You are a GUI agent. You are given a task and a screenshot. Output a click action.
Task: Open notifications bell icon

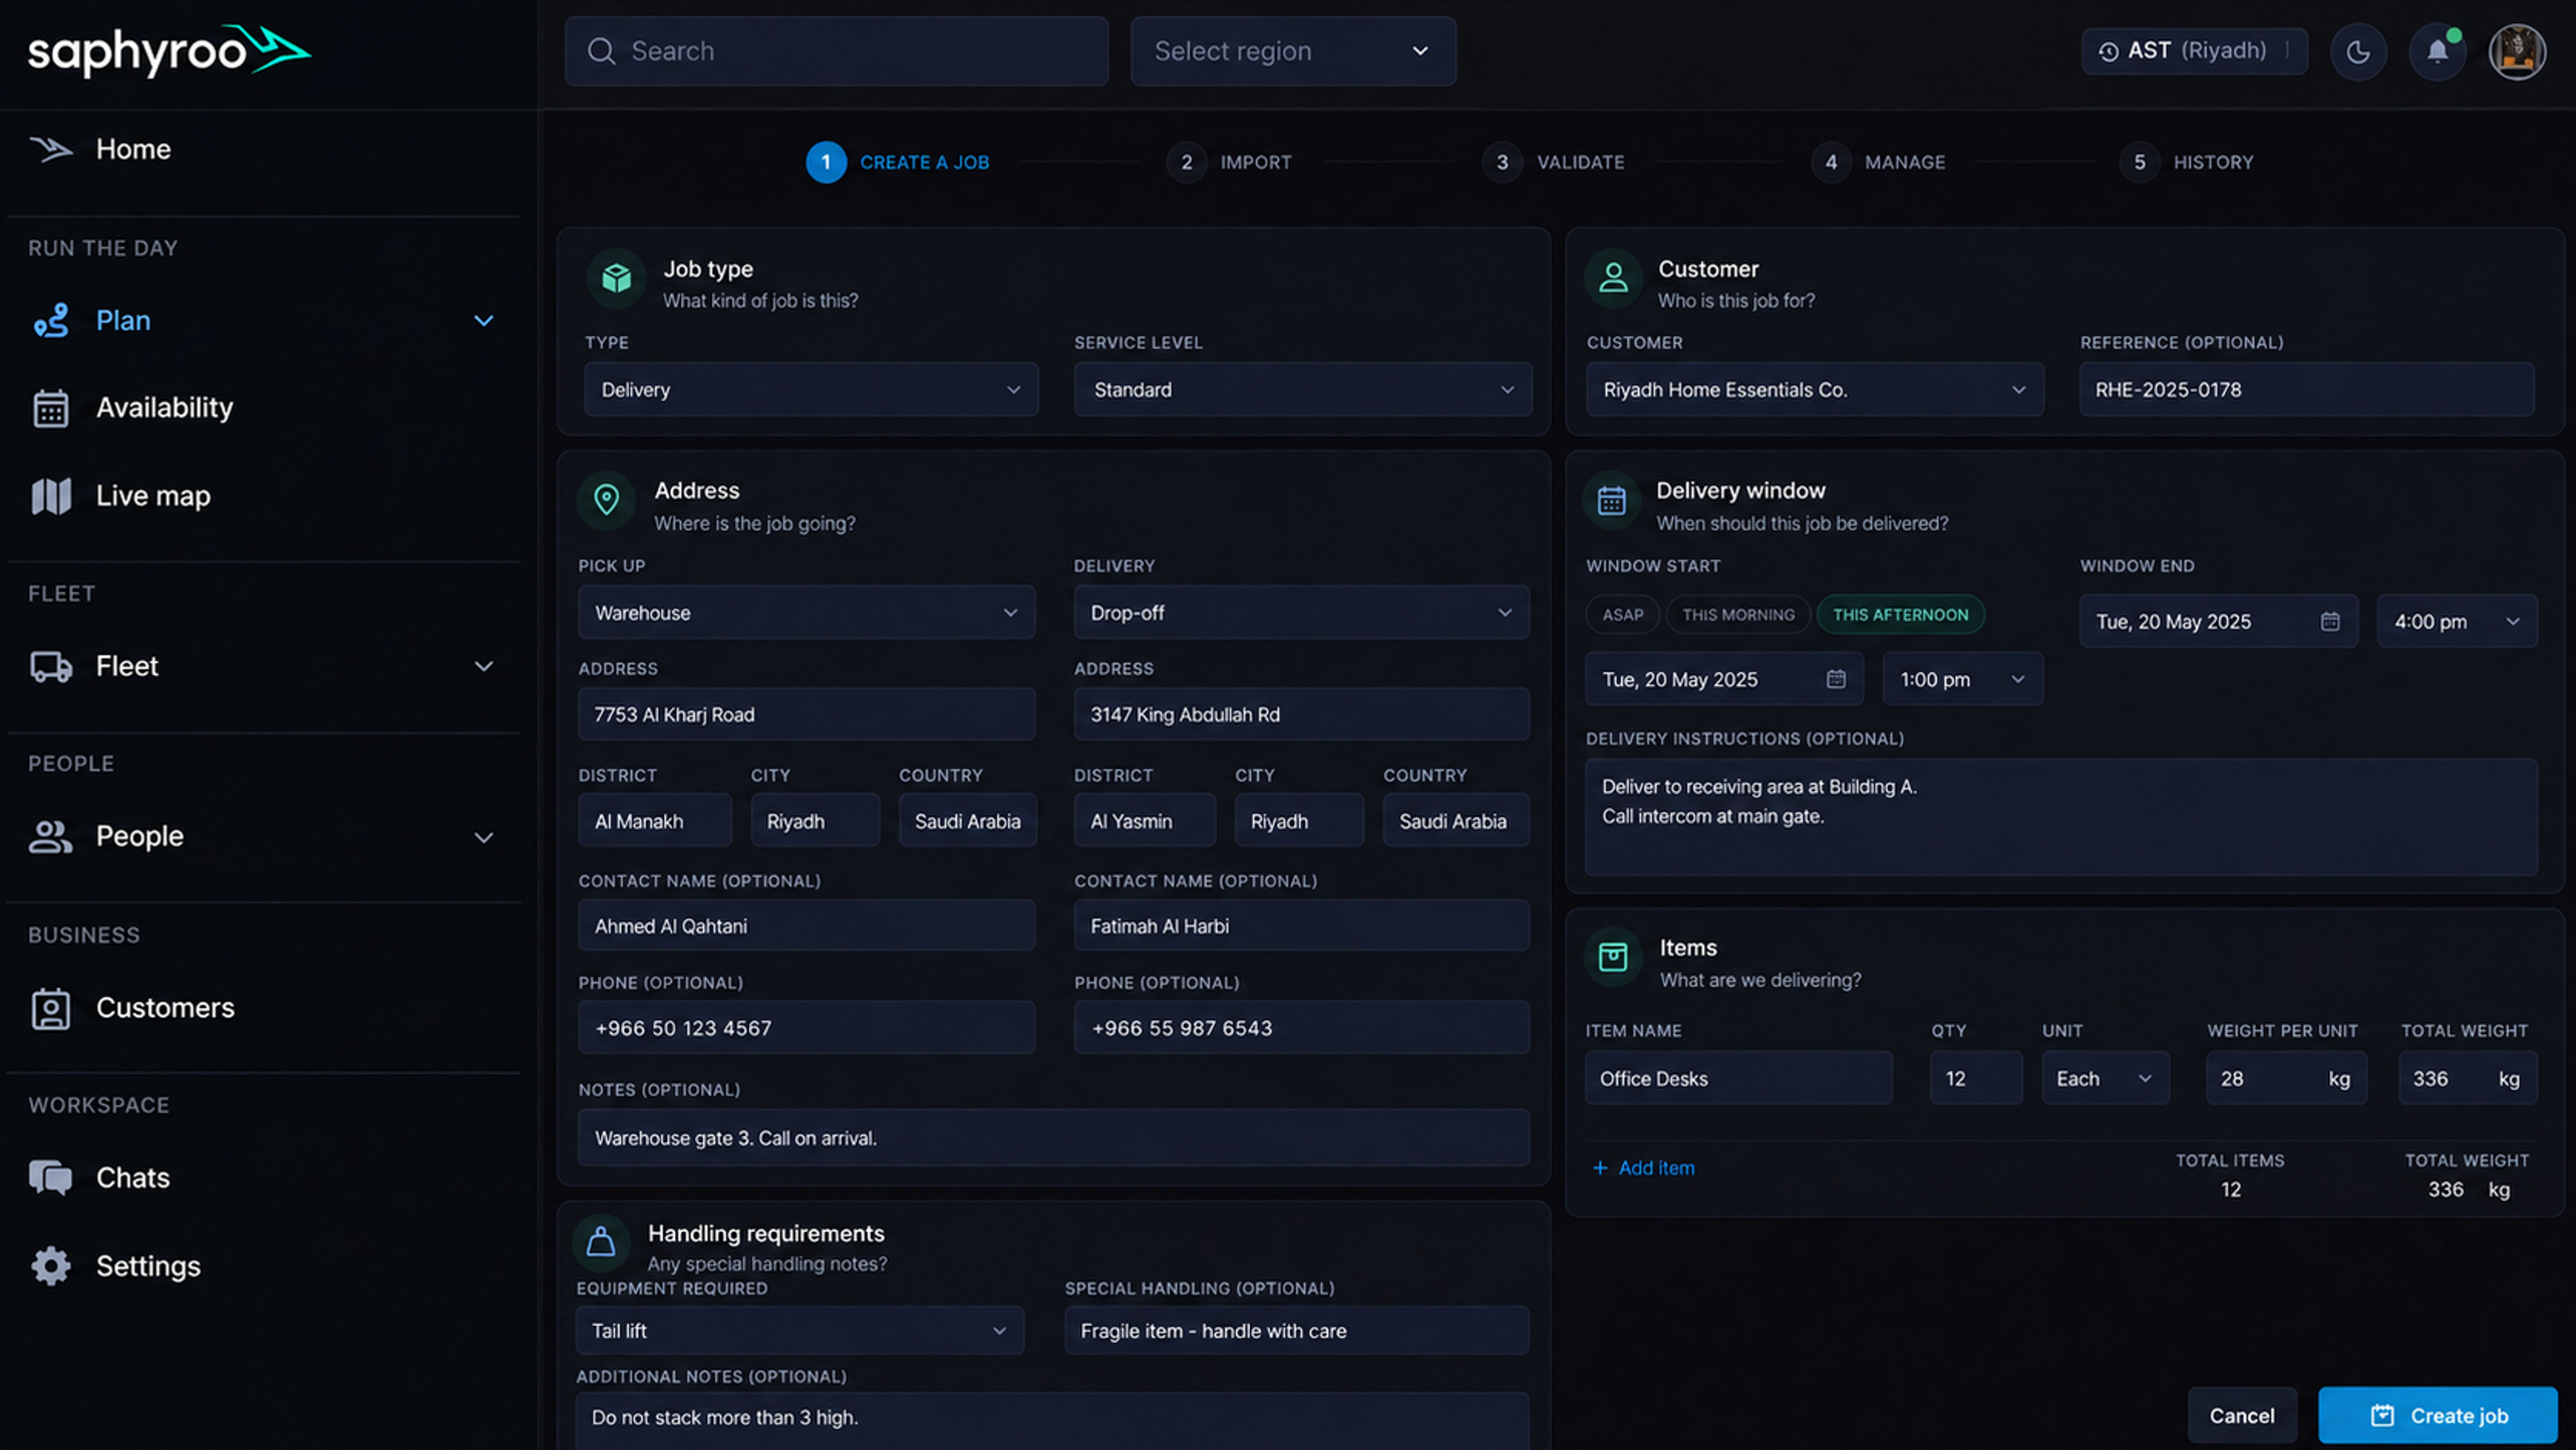(x=2437, y=51)
